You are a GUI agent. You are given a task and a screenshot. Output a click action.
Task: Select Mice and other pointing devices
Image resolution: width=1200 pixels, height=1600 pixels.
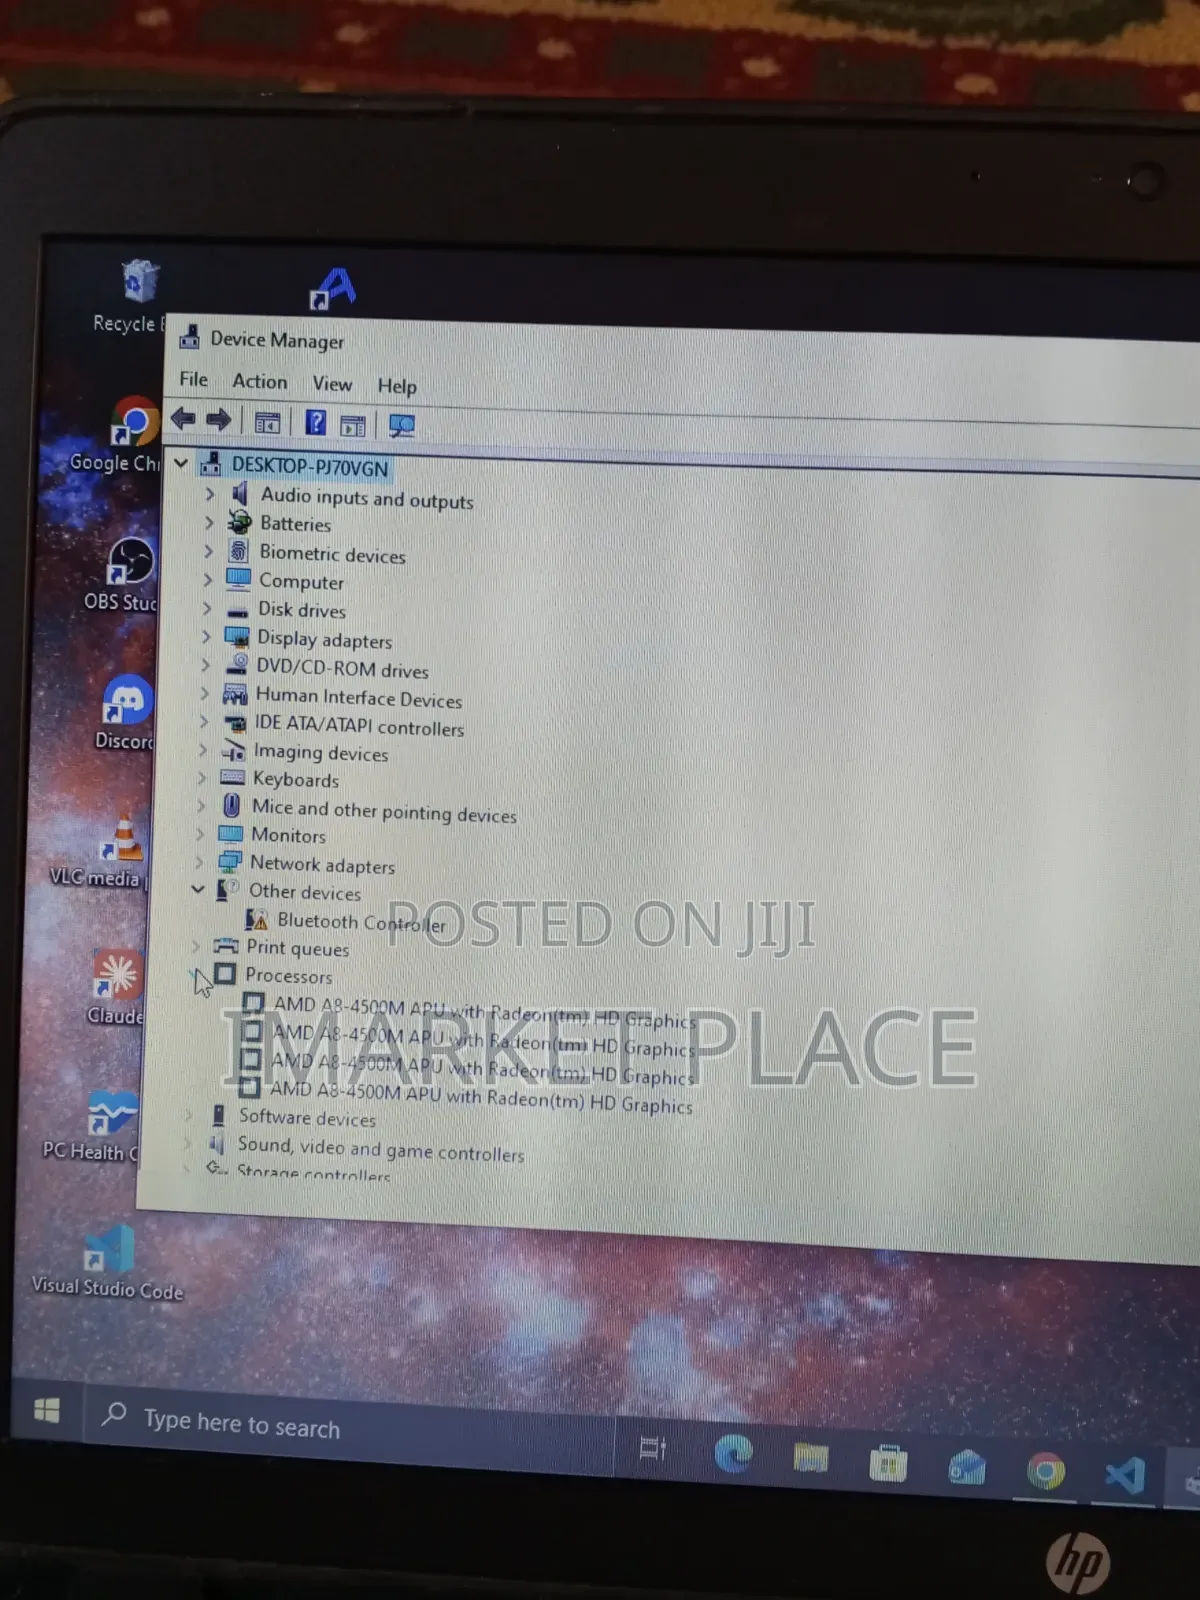[384, 810]
